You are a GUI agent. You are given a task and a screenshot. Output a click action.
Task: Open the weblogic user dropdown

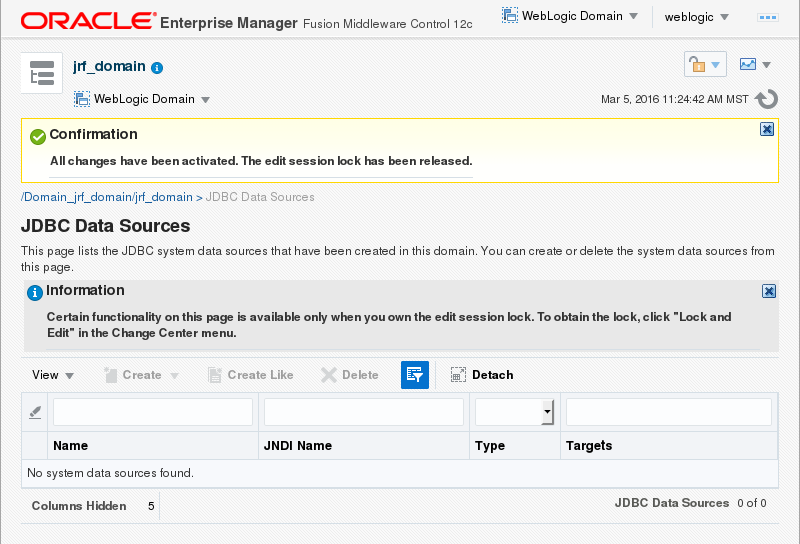[696, 17]
